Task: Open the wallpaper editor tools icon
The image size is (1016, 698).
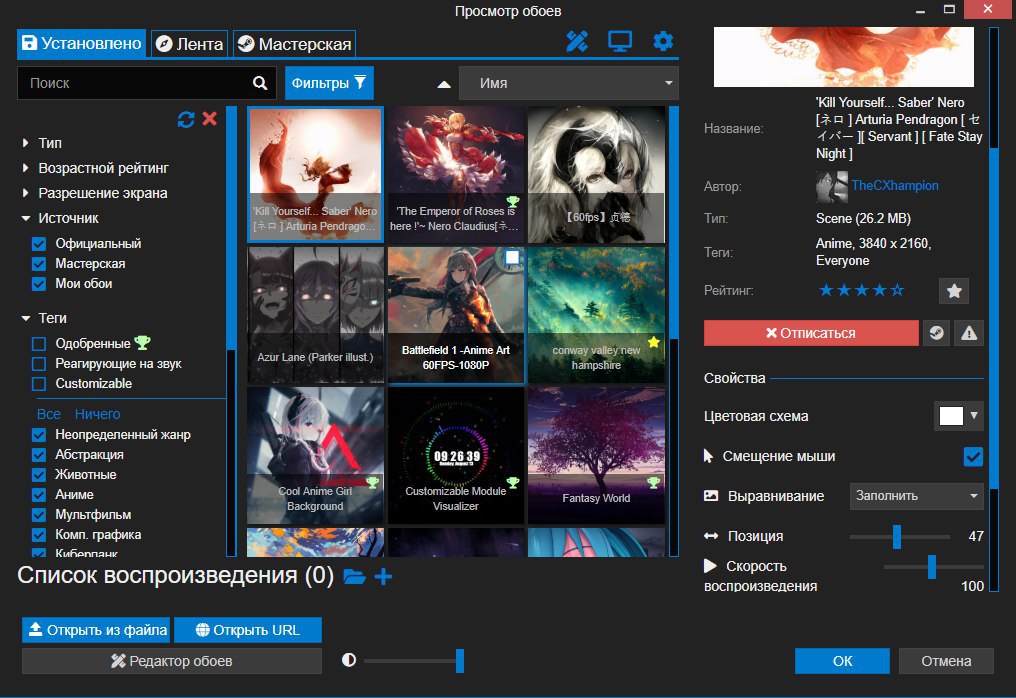Action: pyautogui.click(x=577, y=41)
